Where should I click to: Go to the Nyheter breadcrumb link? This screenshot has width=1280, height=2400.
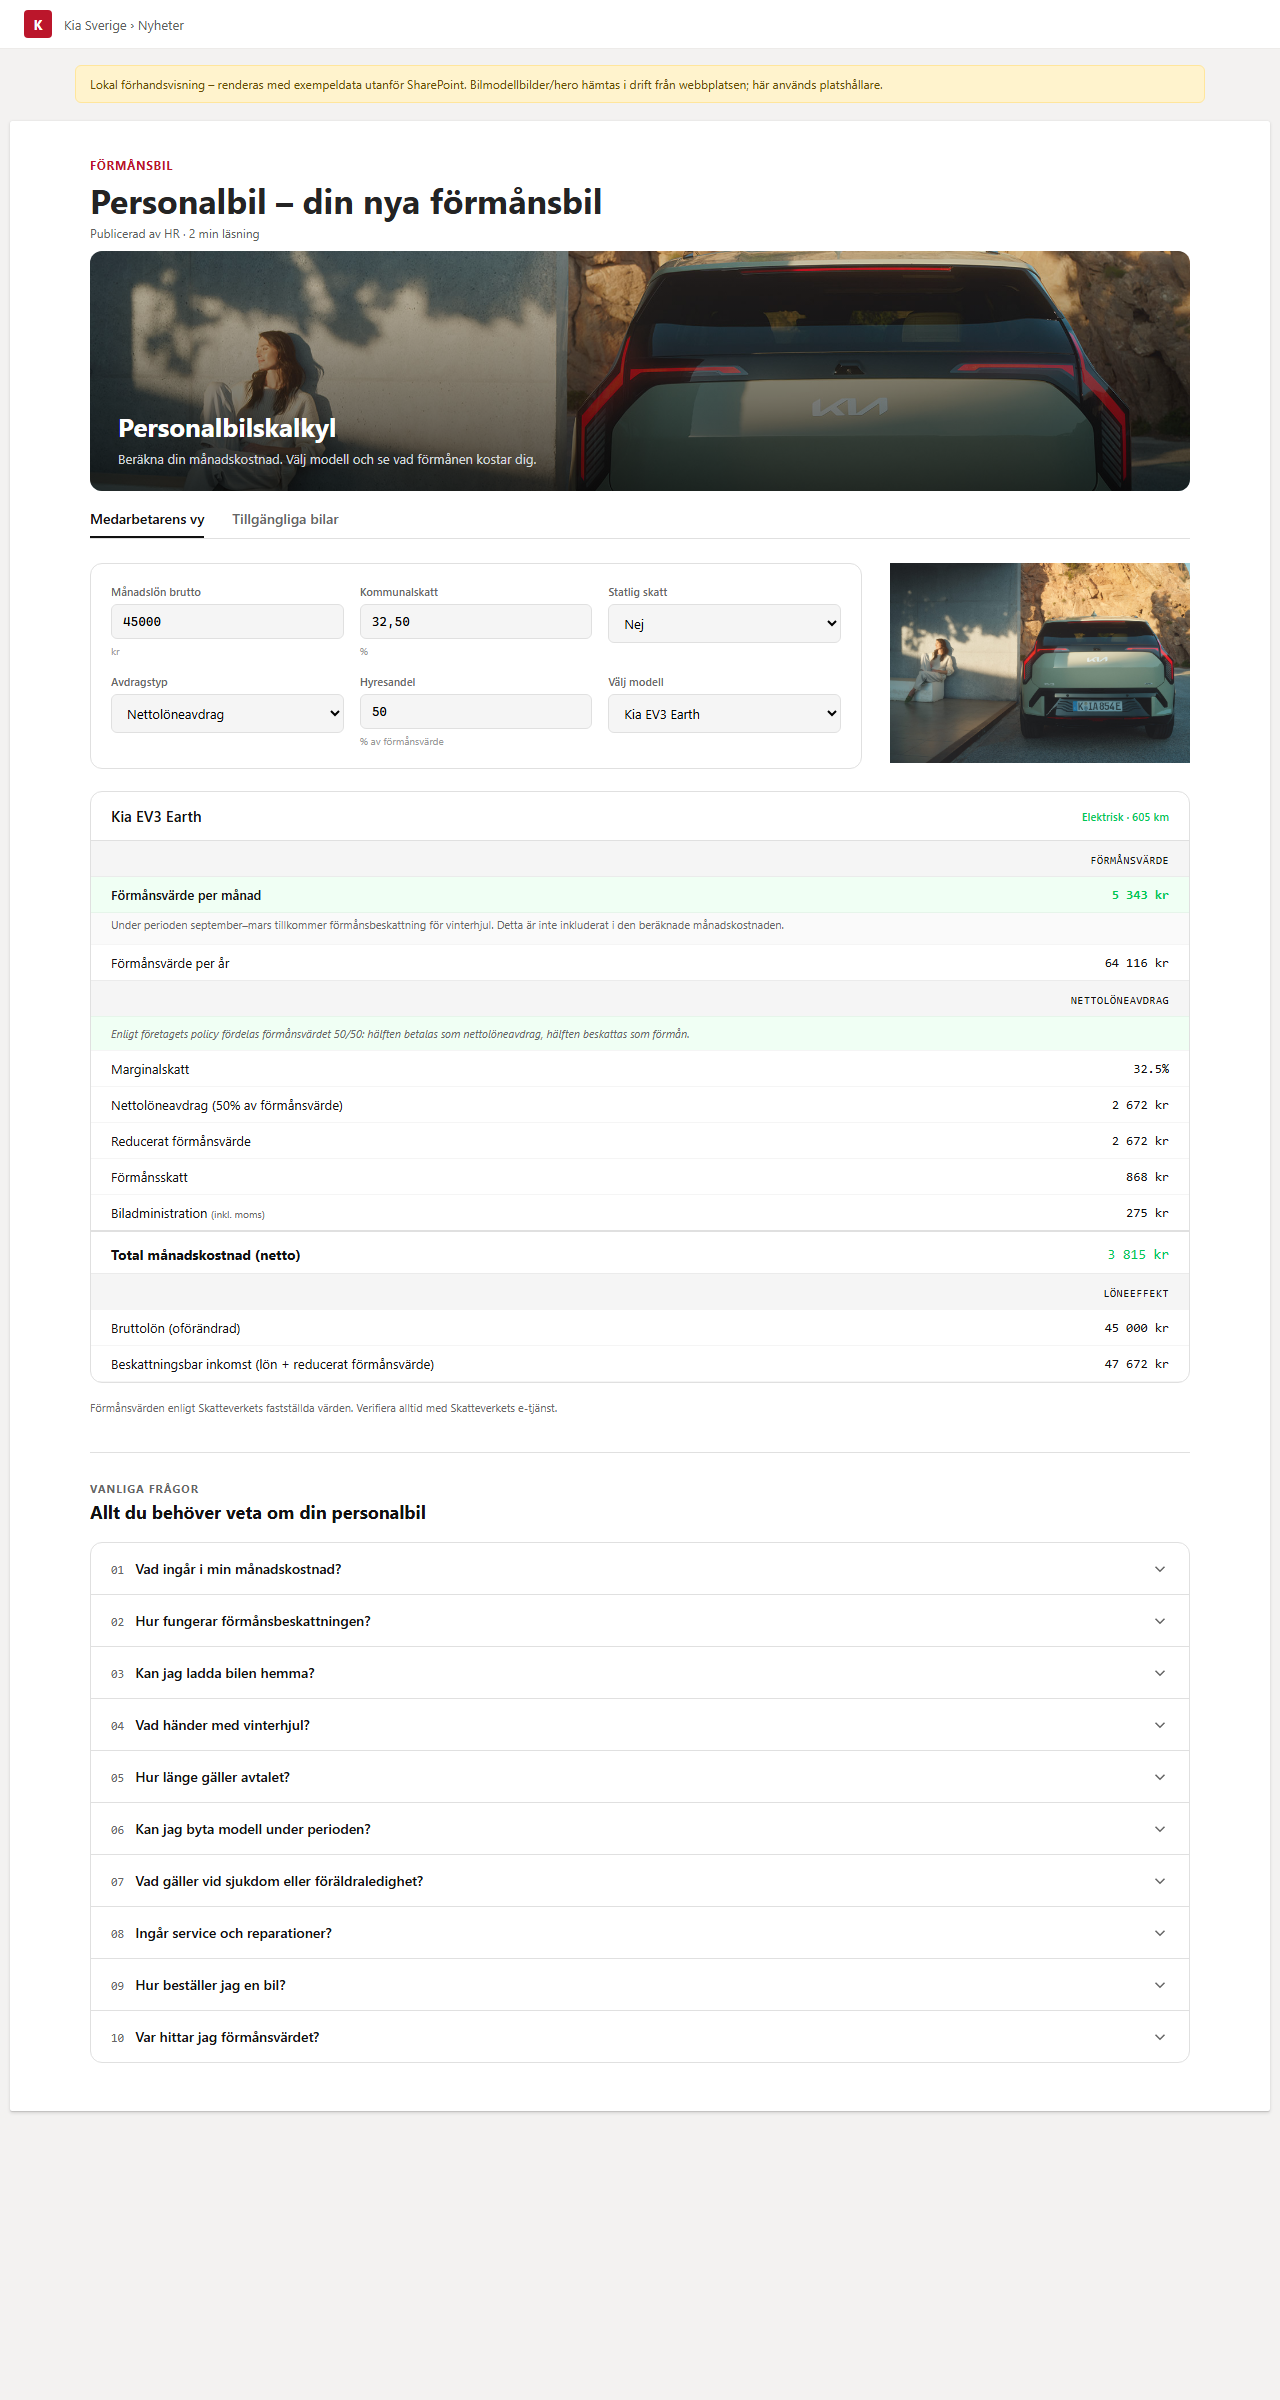point(161,26)
